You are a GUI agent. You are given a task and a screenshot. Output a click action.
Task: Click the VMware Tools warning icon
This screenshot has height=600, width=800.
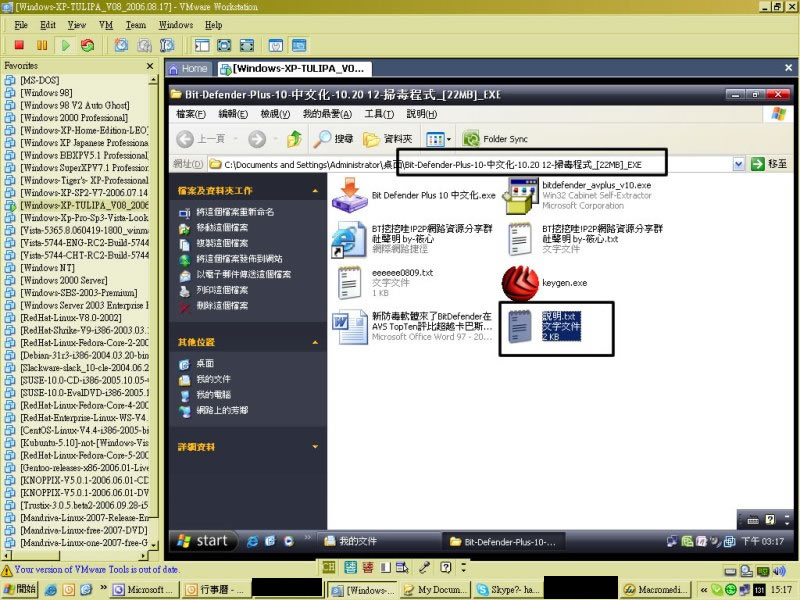pos(7,570)
